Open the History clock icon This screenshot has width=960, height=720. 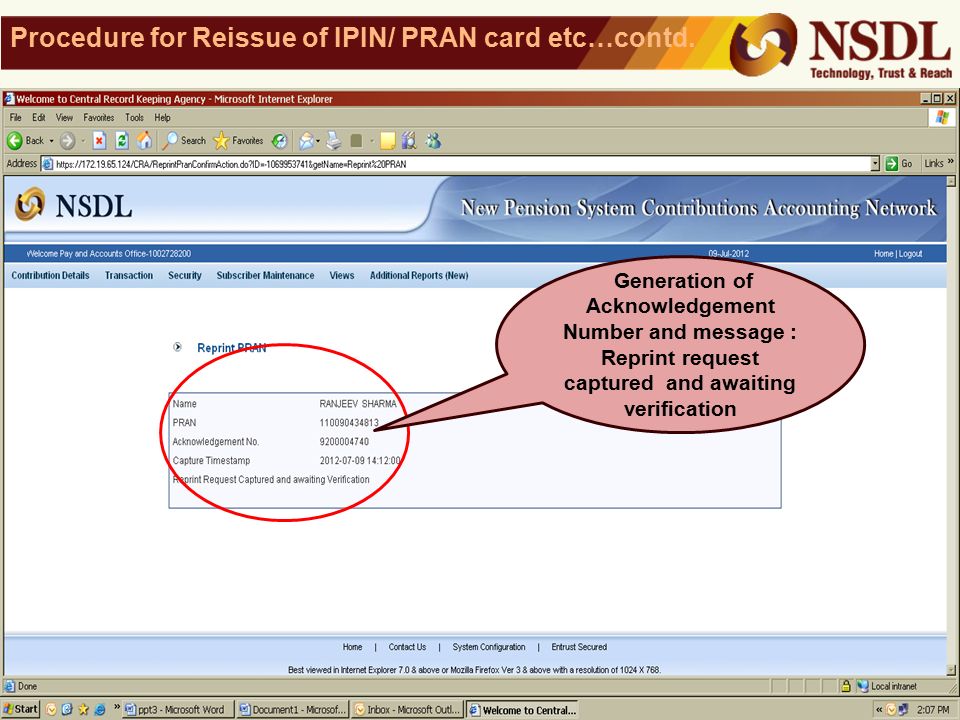279,141
